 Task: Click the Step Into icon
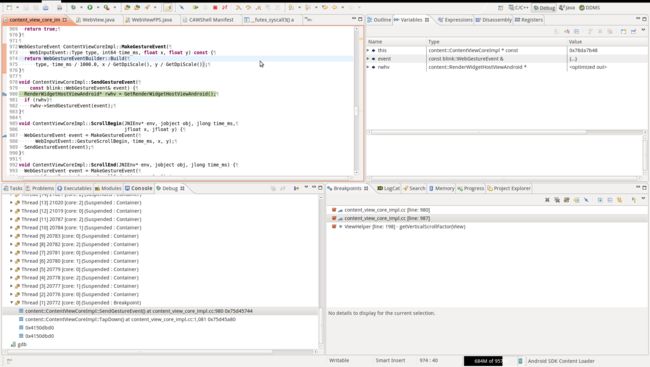tap(238, 7)
